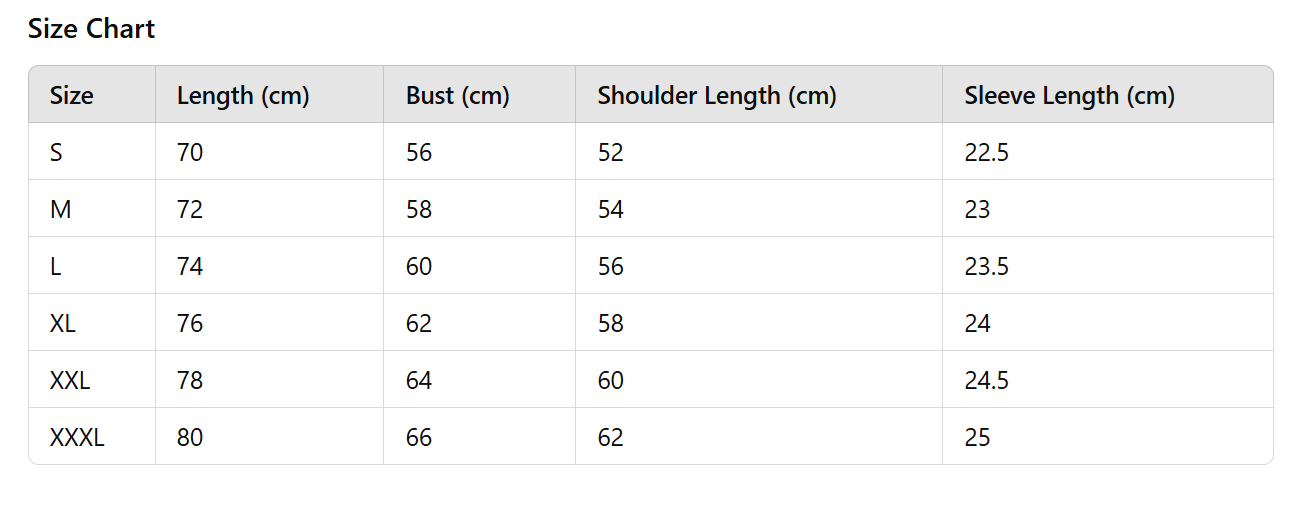Select the Shoulder Length (cm) header
This screenshot has height=508, width=1310.
point(716,96)
